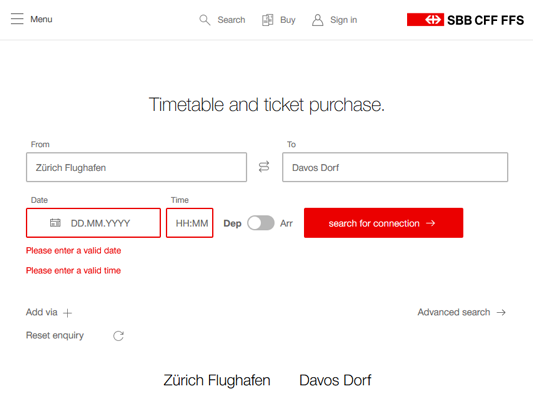Image resolution: width=533 pixels, height=400 pixels.
Task: Click the From field with Zürich Flughafen
Action: [136, 167]
